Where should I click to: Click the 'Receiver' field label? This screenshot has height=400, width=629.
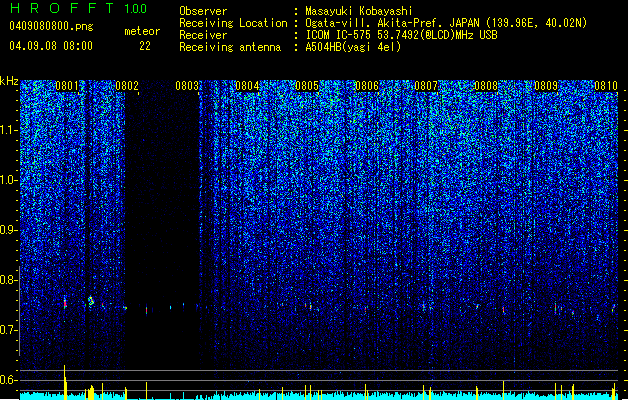click(203, 35)
